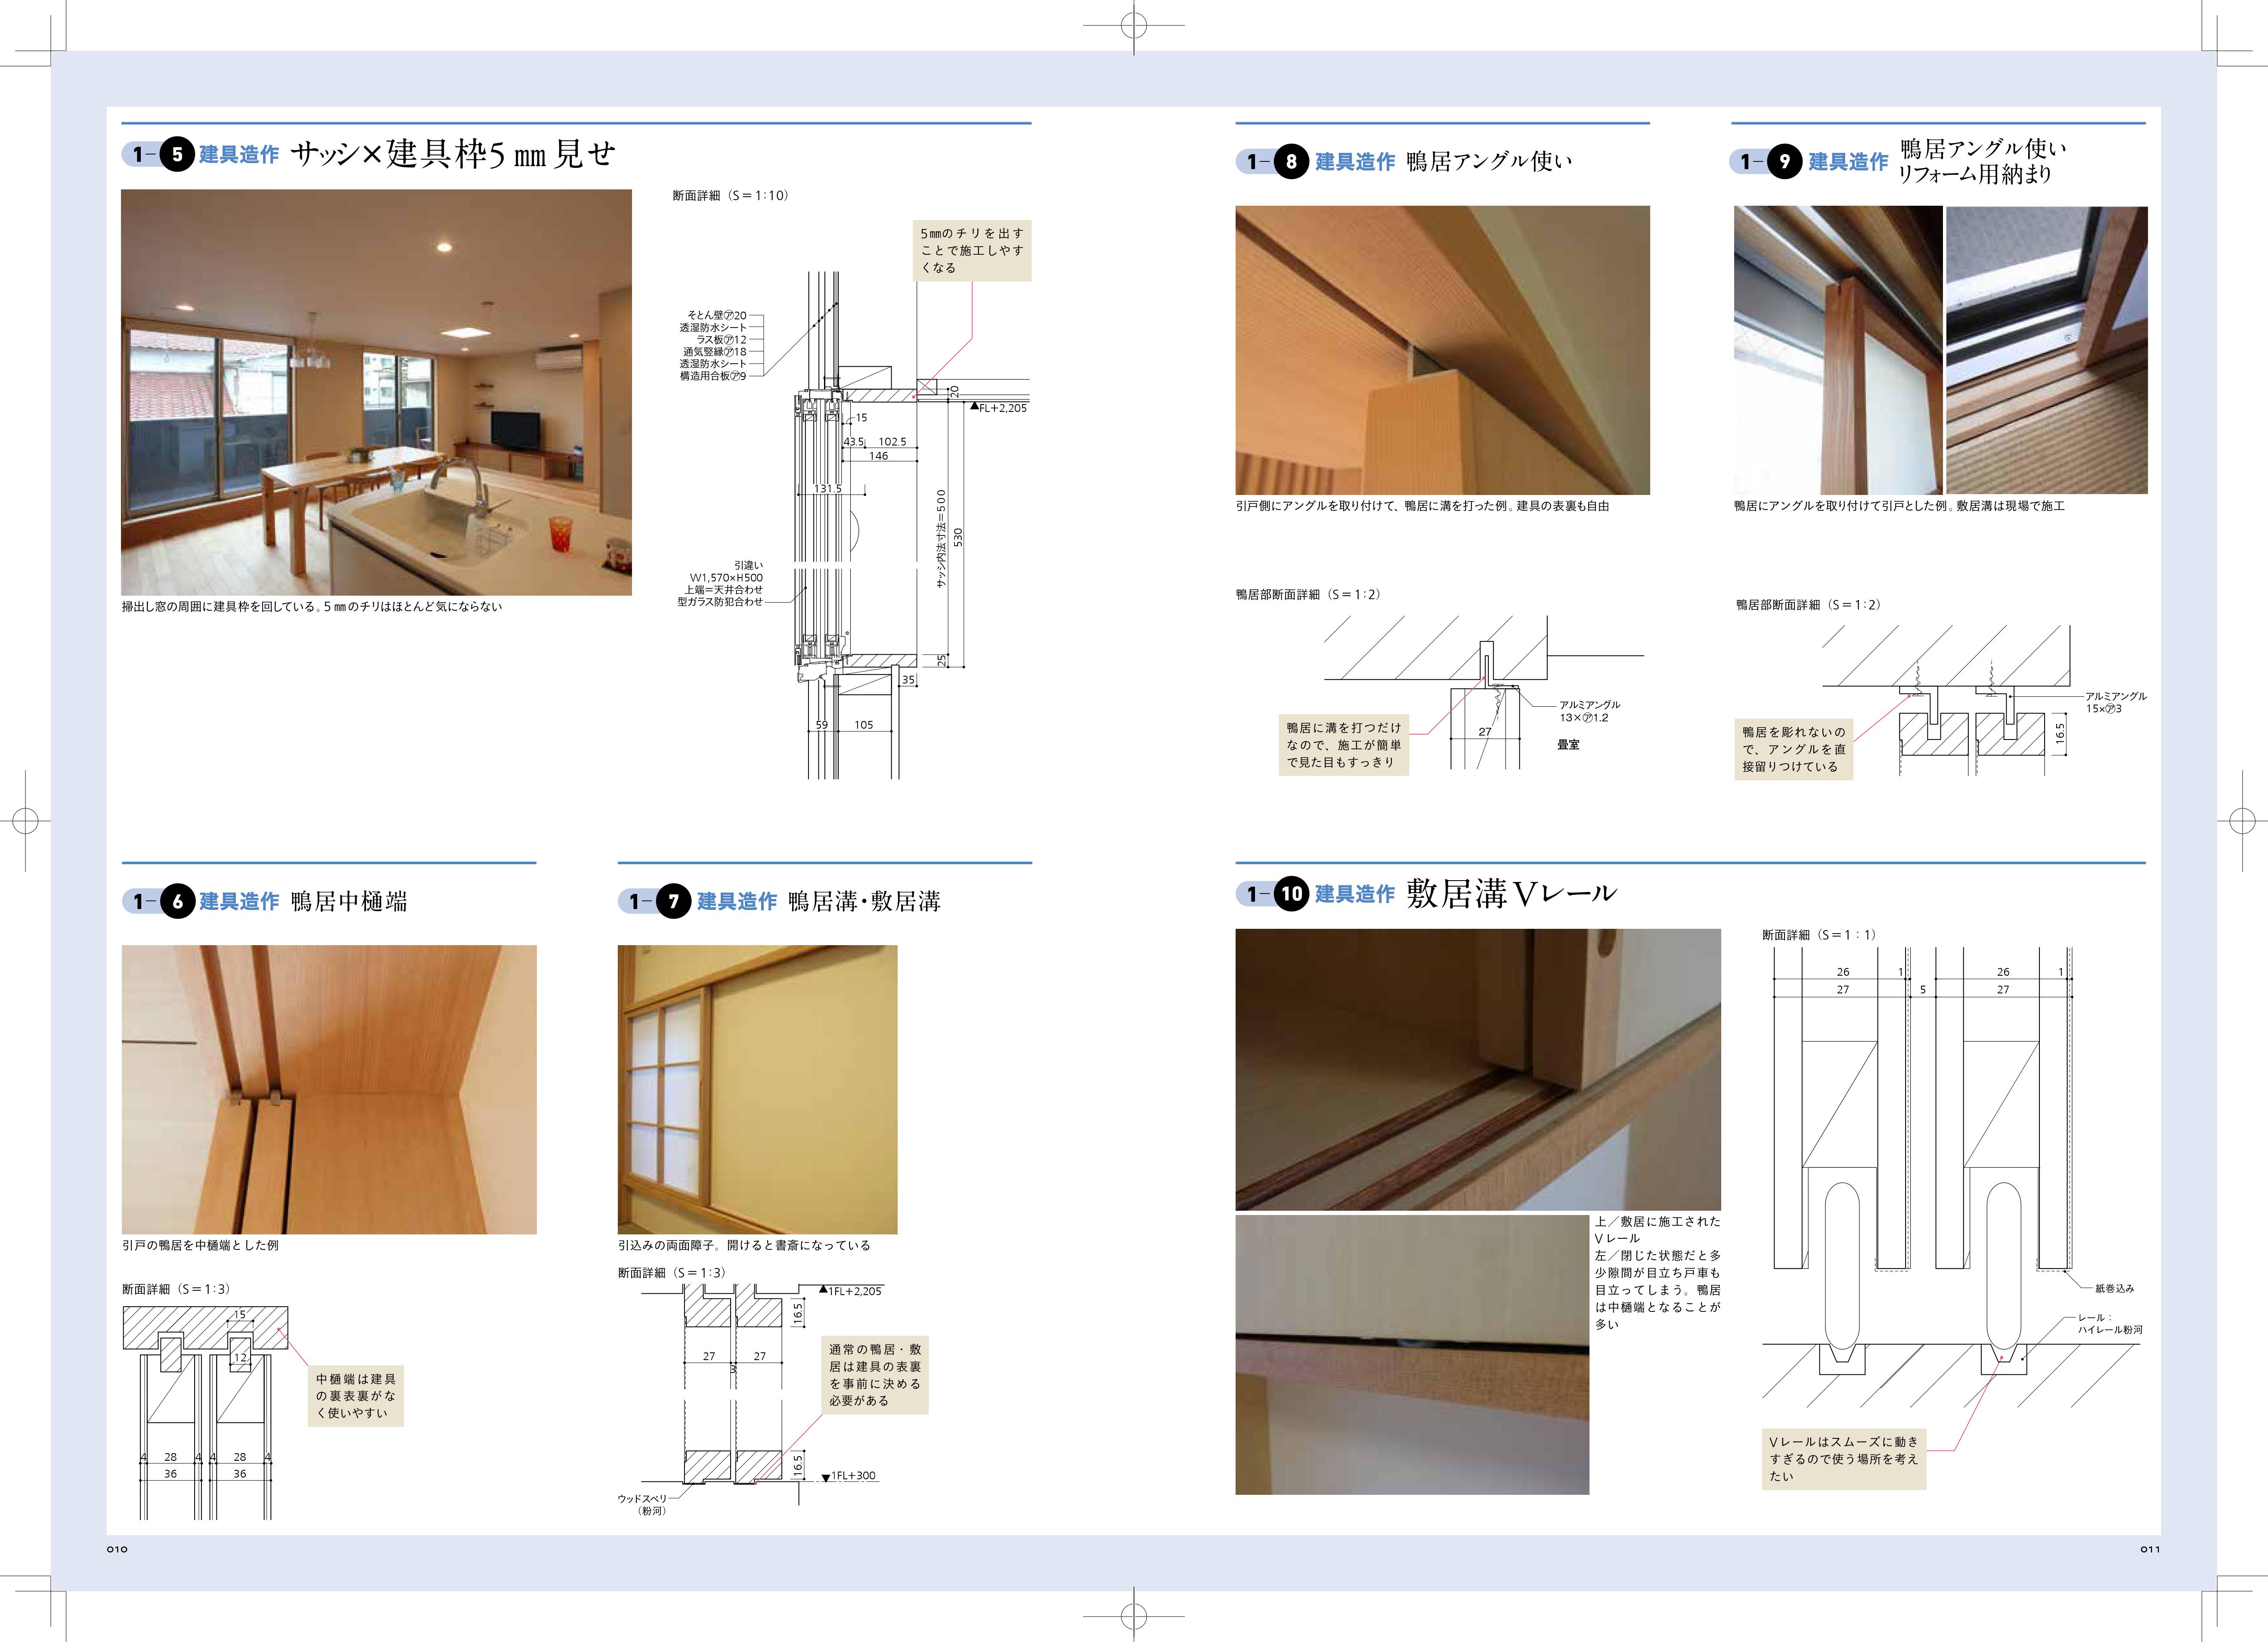Image resolution: width=2268 pixels, height=1642 pixels.
Task: Click the label 'アルミアングル 13×⑦1.2'
Action: tap(1590, 711)
